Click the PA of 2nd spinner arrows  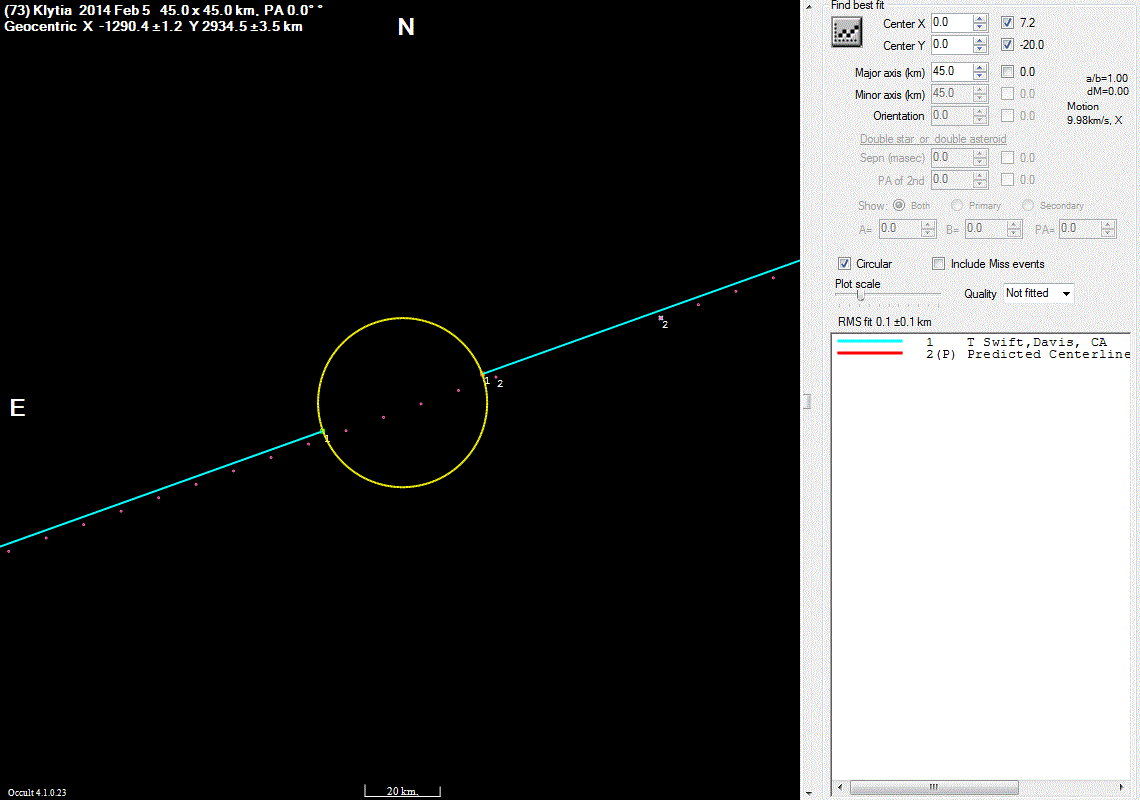980,179
